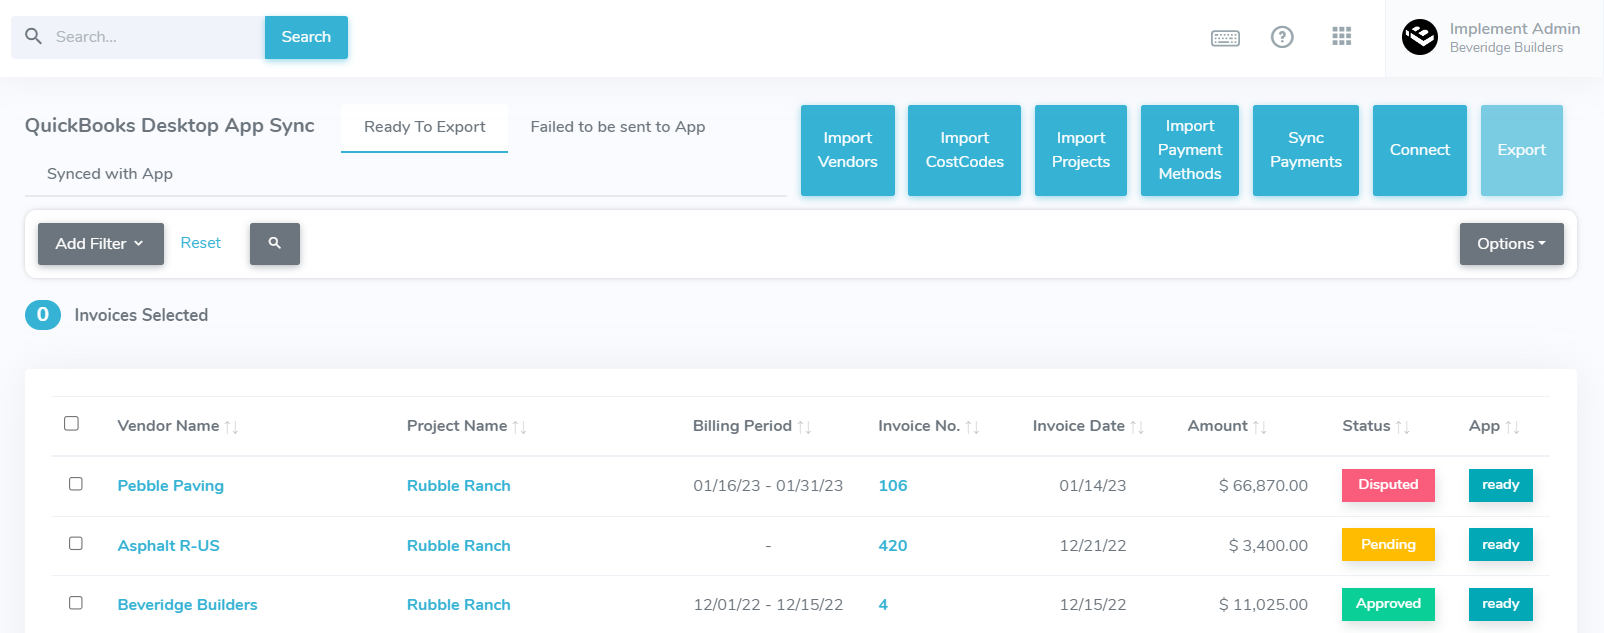This screenshot has height=633, width=1604.
Task: Click the Beveridge Builders profile logo
Action: (1419, 38)
